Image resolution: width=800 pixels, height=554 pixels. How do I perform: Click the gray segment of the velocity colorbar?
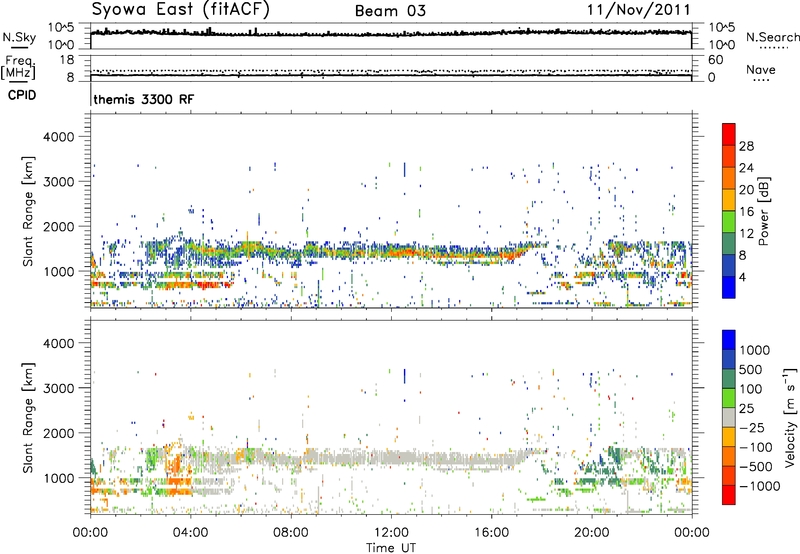coord(729,418)
